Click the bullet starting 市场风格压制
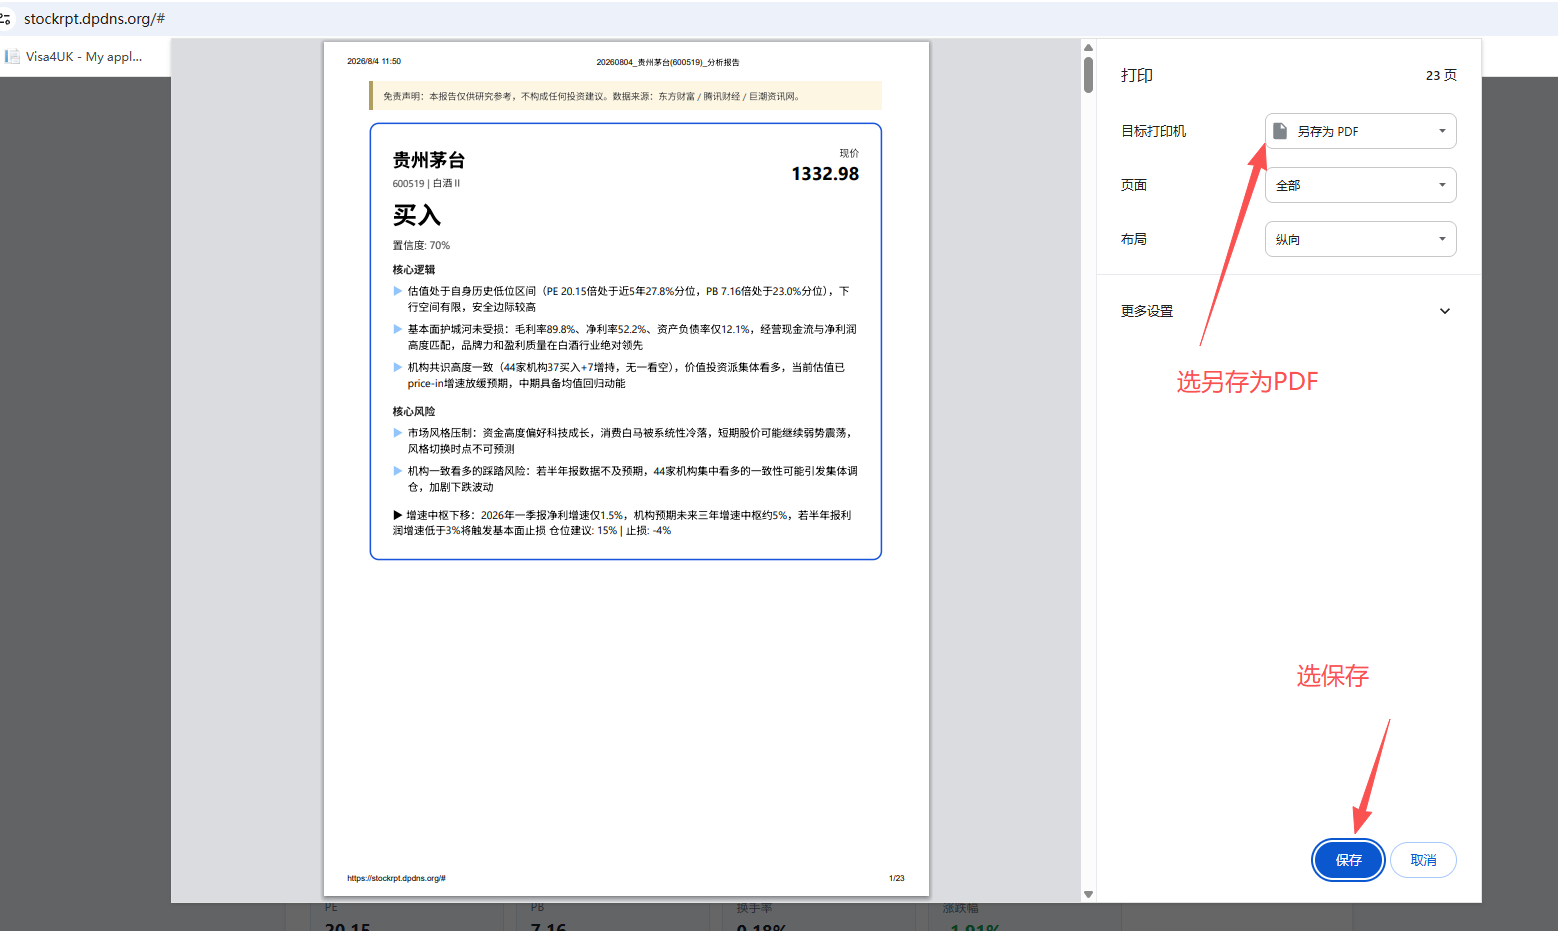 (630, 441)
